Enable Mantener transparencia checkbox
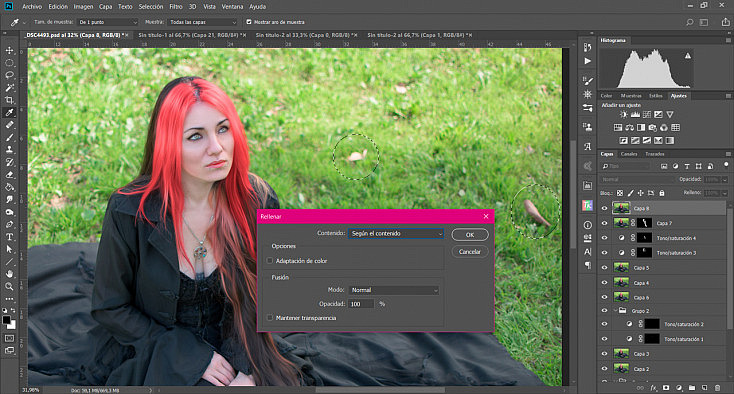This screenshot has width=734, height=394. click(270, 318)
